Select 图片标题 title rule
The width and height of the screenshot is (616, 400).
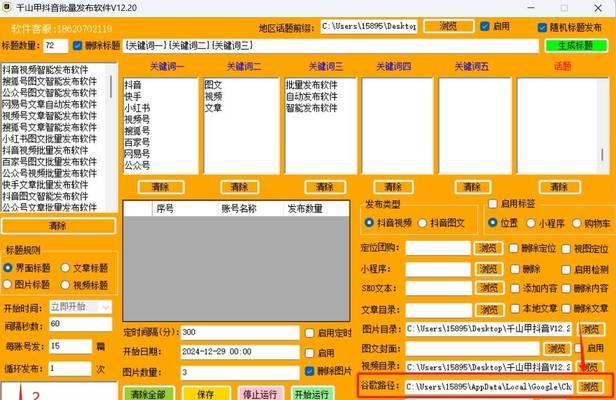7,284
